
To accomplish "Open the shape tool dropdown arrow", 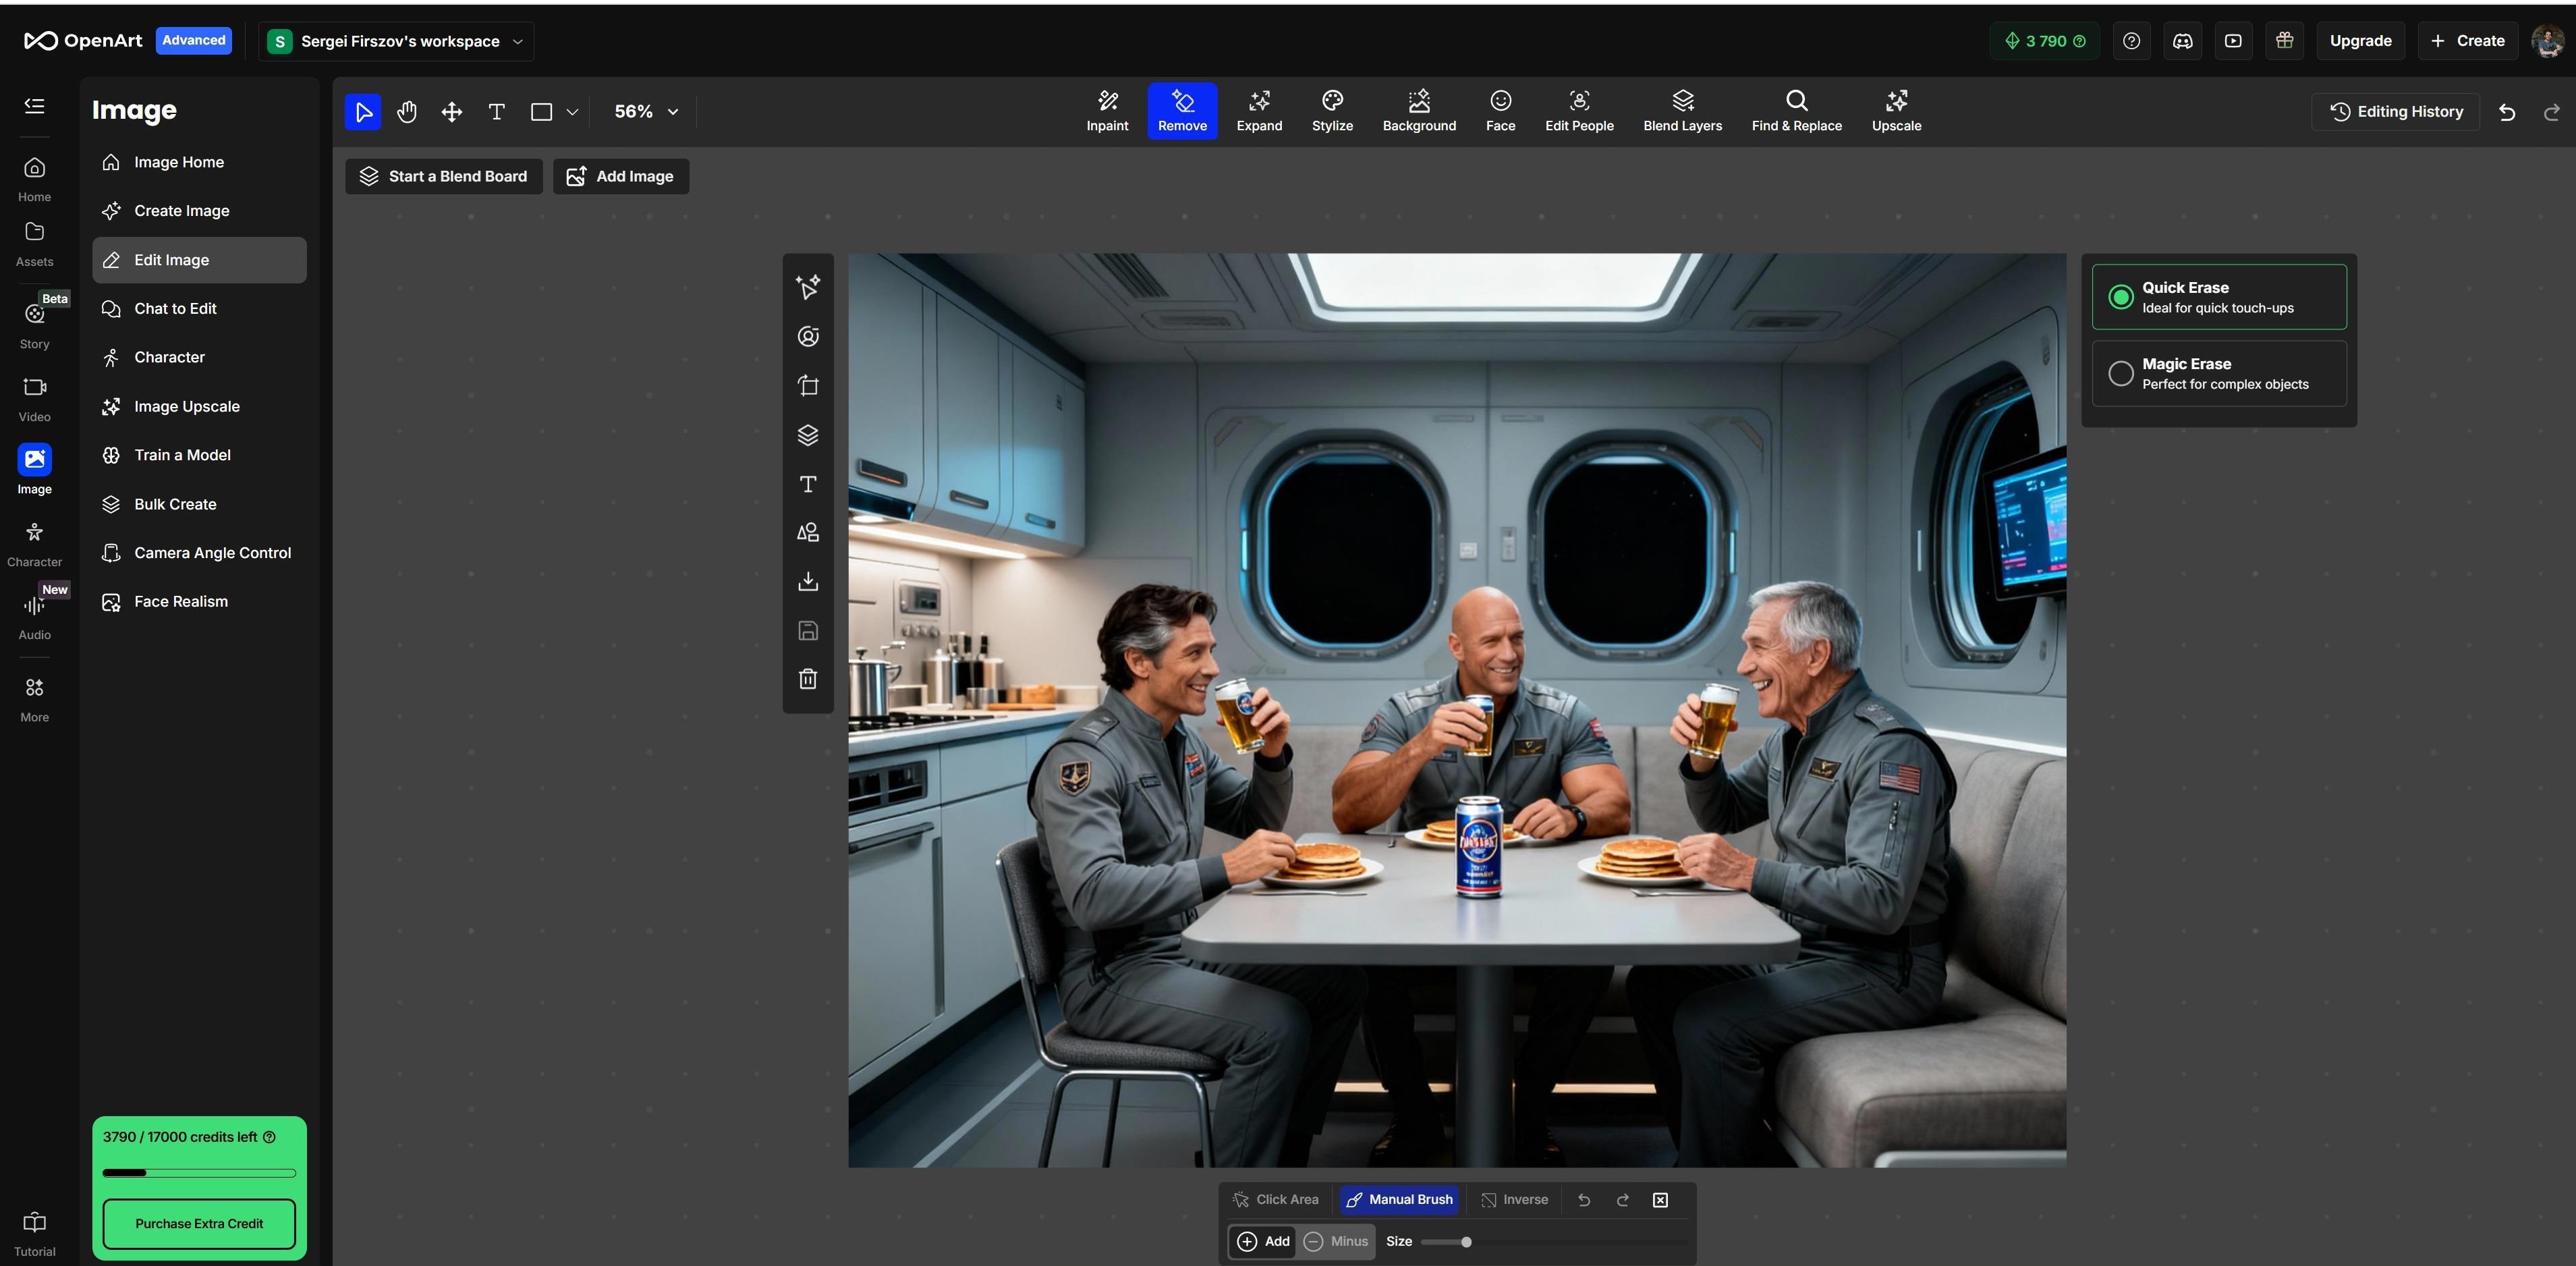I will 572,112.
